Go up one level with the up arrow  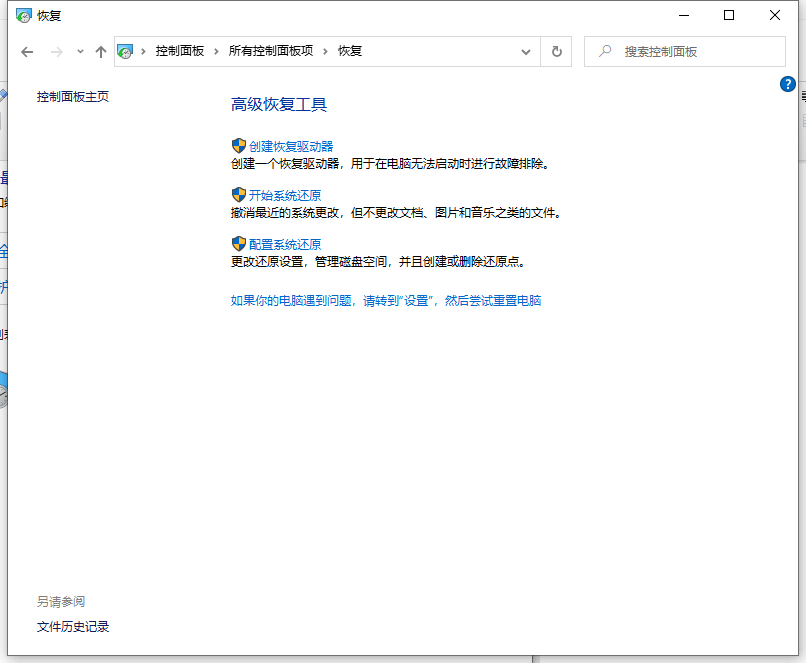click(x=100, y=52)
